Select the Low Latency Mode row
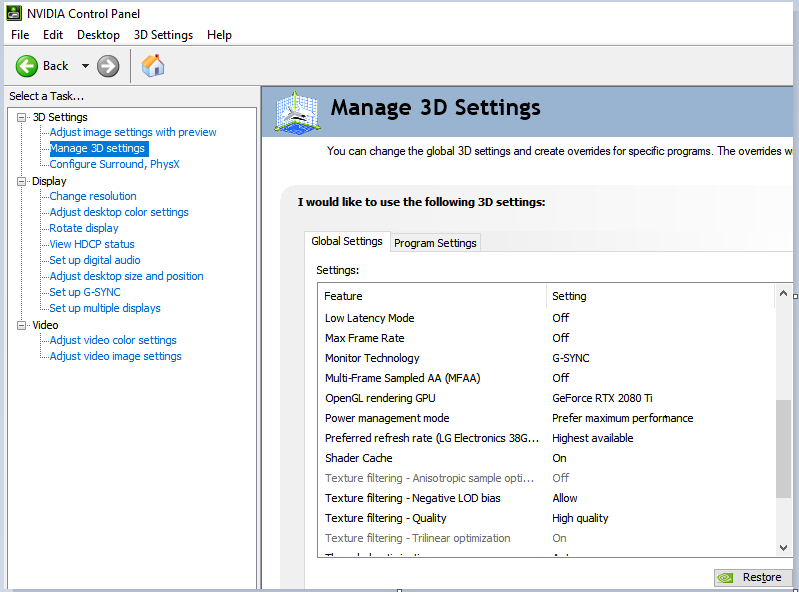Image resolution: width=799 pixels, height=592 pixels. tap(546, 318)
